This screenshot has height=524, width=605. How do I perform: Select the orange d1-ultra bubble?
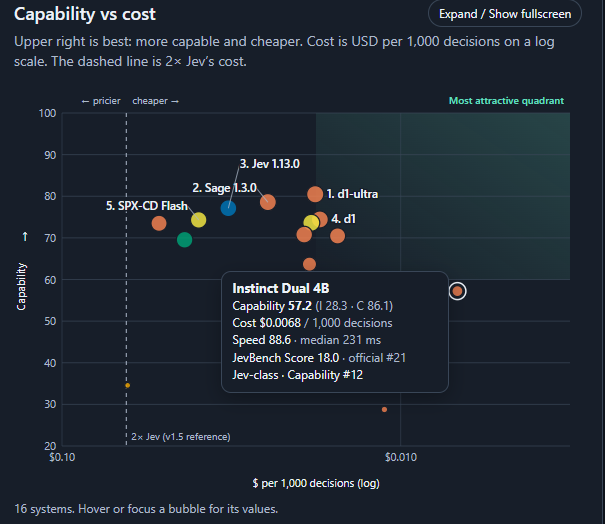[x=315, y=194]
